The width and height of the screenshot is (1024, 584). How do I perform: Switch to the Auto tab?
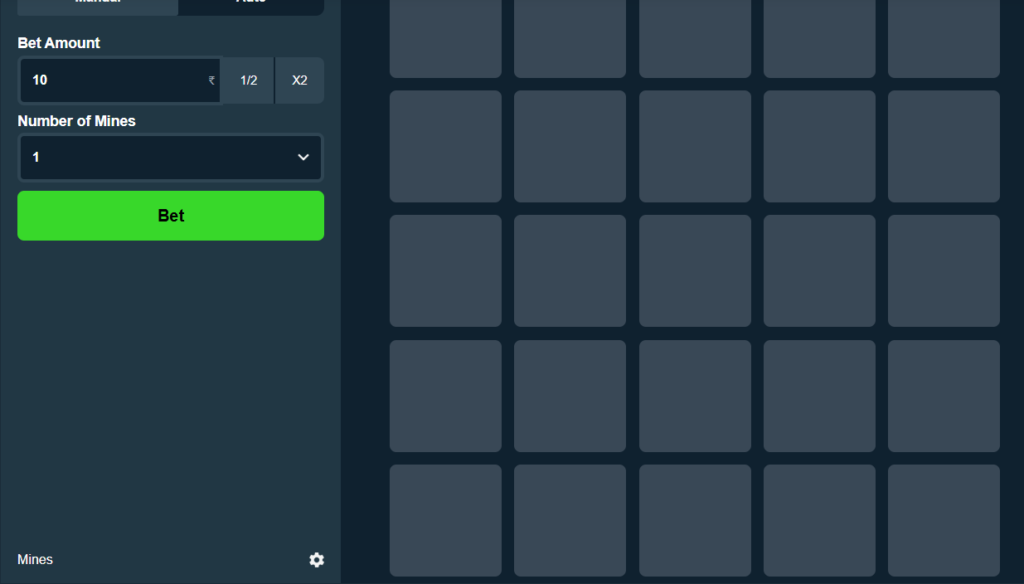point(250,5)
